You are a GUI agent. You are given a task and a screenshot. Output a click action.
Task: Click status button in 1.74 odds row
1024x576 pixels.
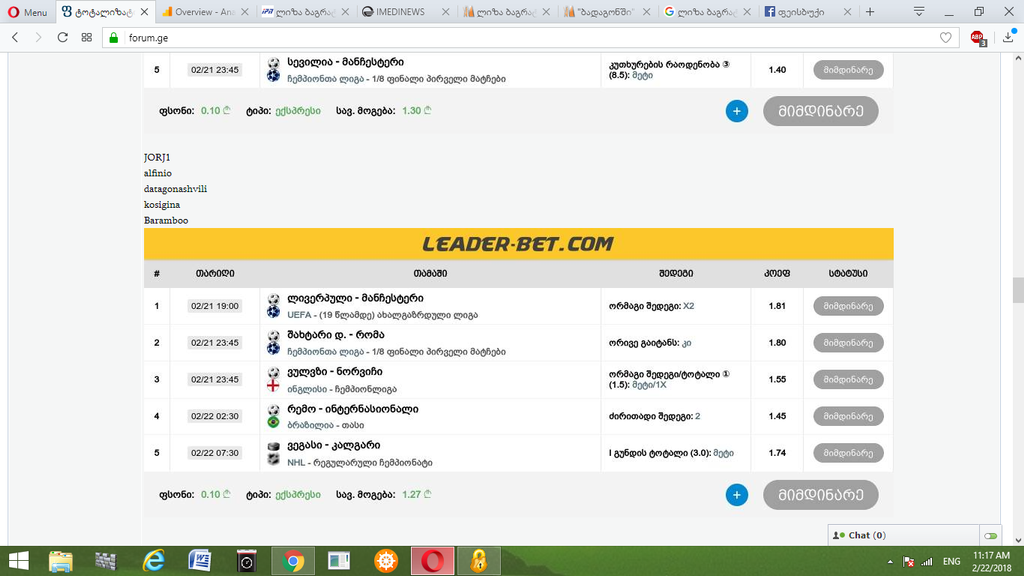[848, 453]
